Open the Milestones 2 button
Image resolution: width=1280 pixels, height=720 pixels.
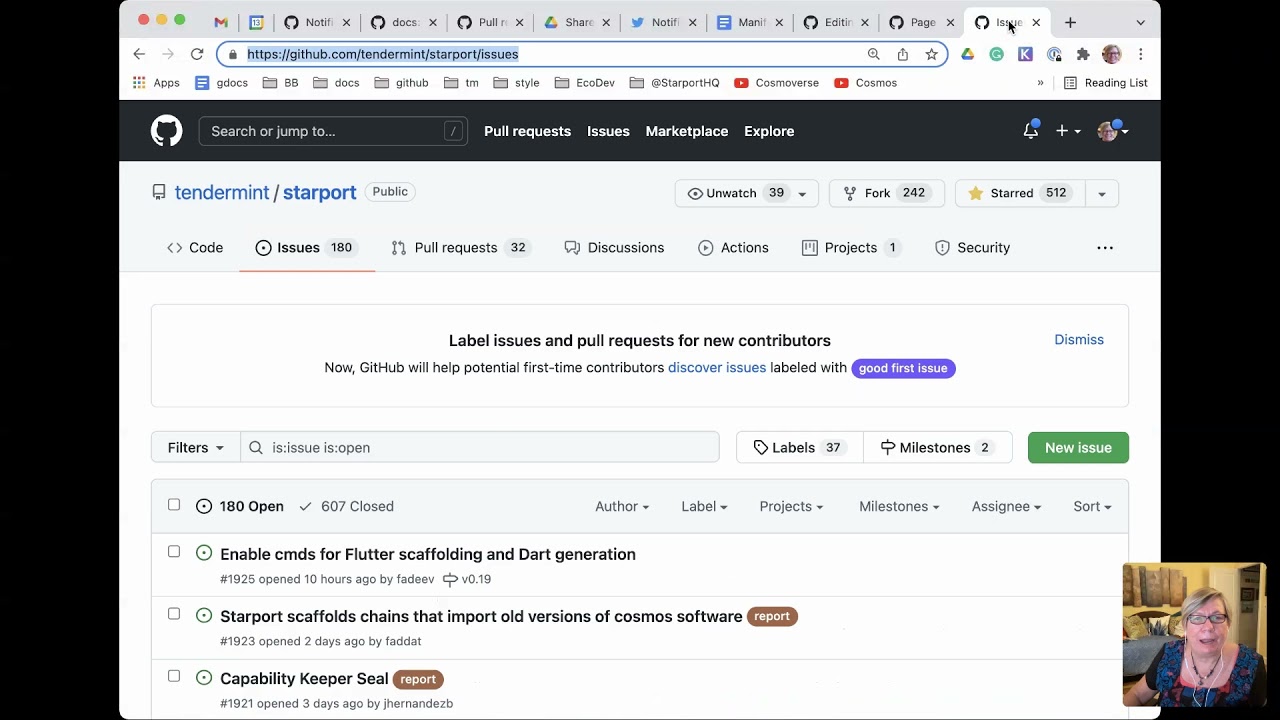937,447
